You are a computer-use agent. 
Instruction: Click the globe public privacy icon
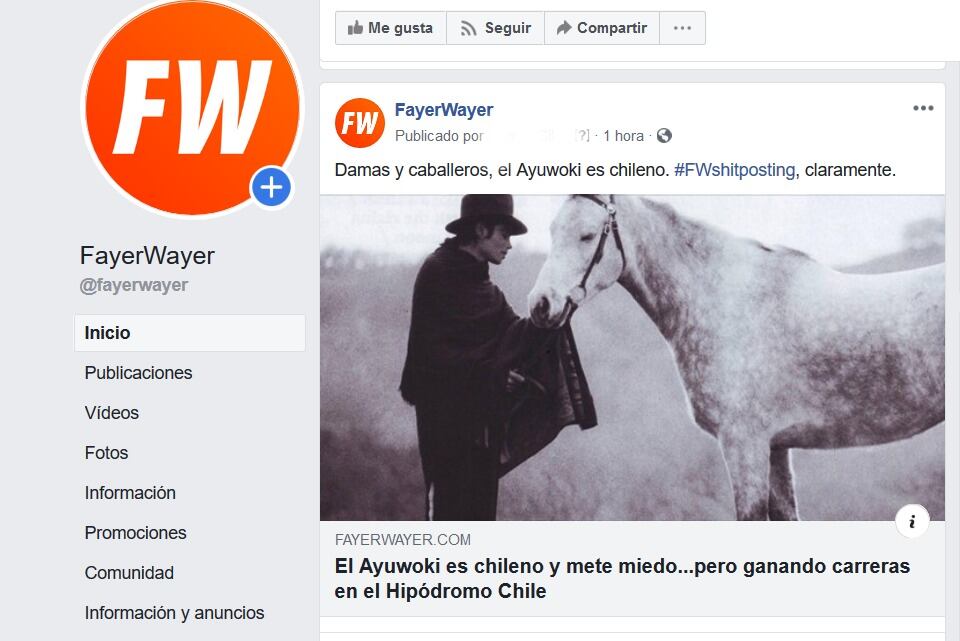click(x=664, y=135)
